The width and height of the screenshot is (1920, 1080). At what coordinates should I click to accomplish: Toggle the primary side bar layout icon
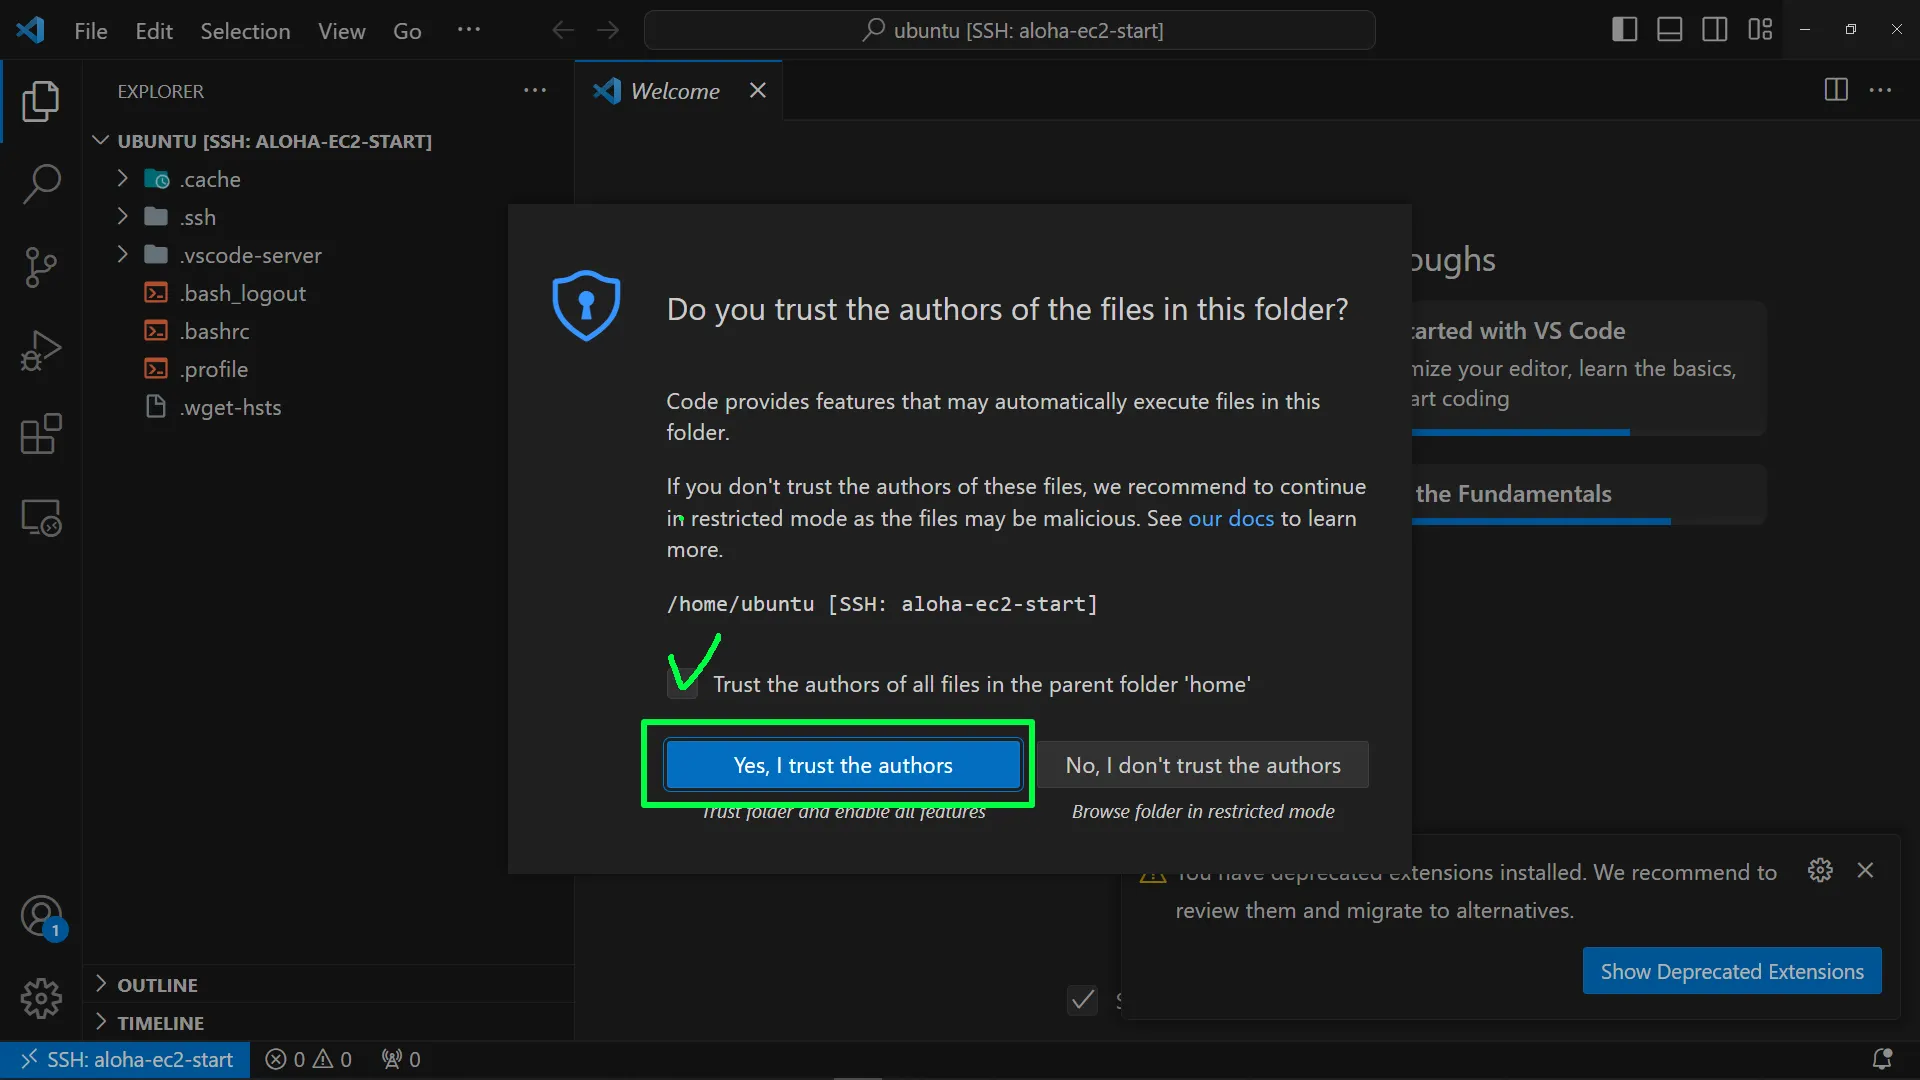tap(1624, 30)
